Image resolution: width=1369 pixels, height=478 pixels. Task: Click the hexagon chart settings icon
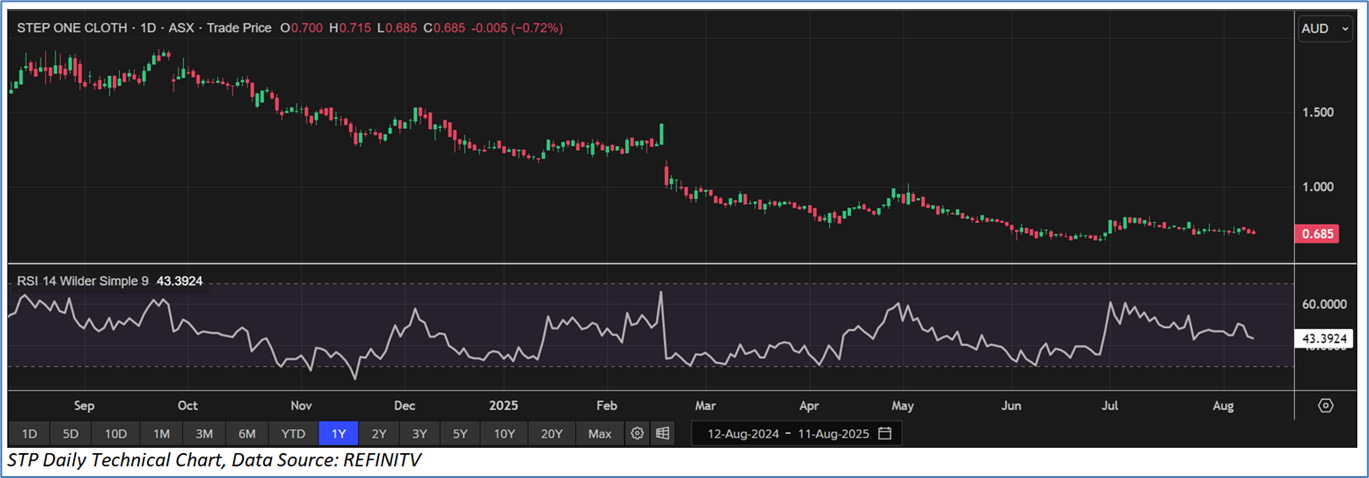click(x=1326, y=405)
